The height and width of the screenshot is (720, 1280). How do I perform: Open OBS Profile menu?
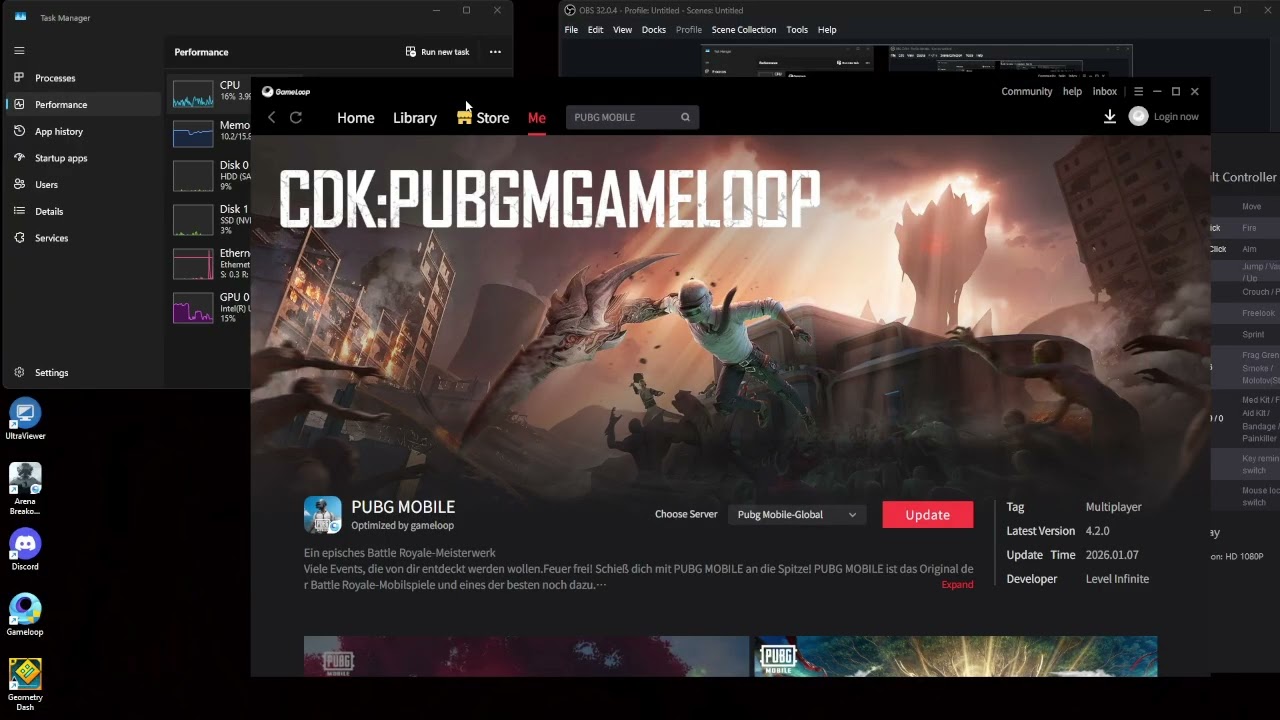pos(689,30)
